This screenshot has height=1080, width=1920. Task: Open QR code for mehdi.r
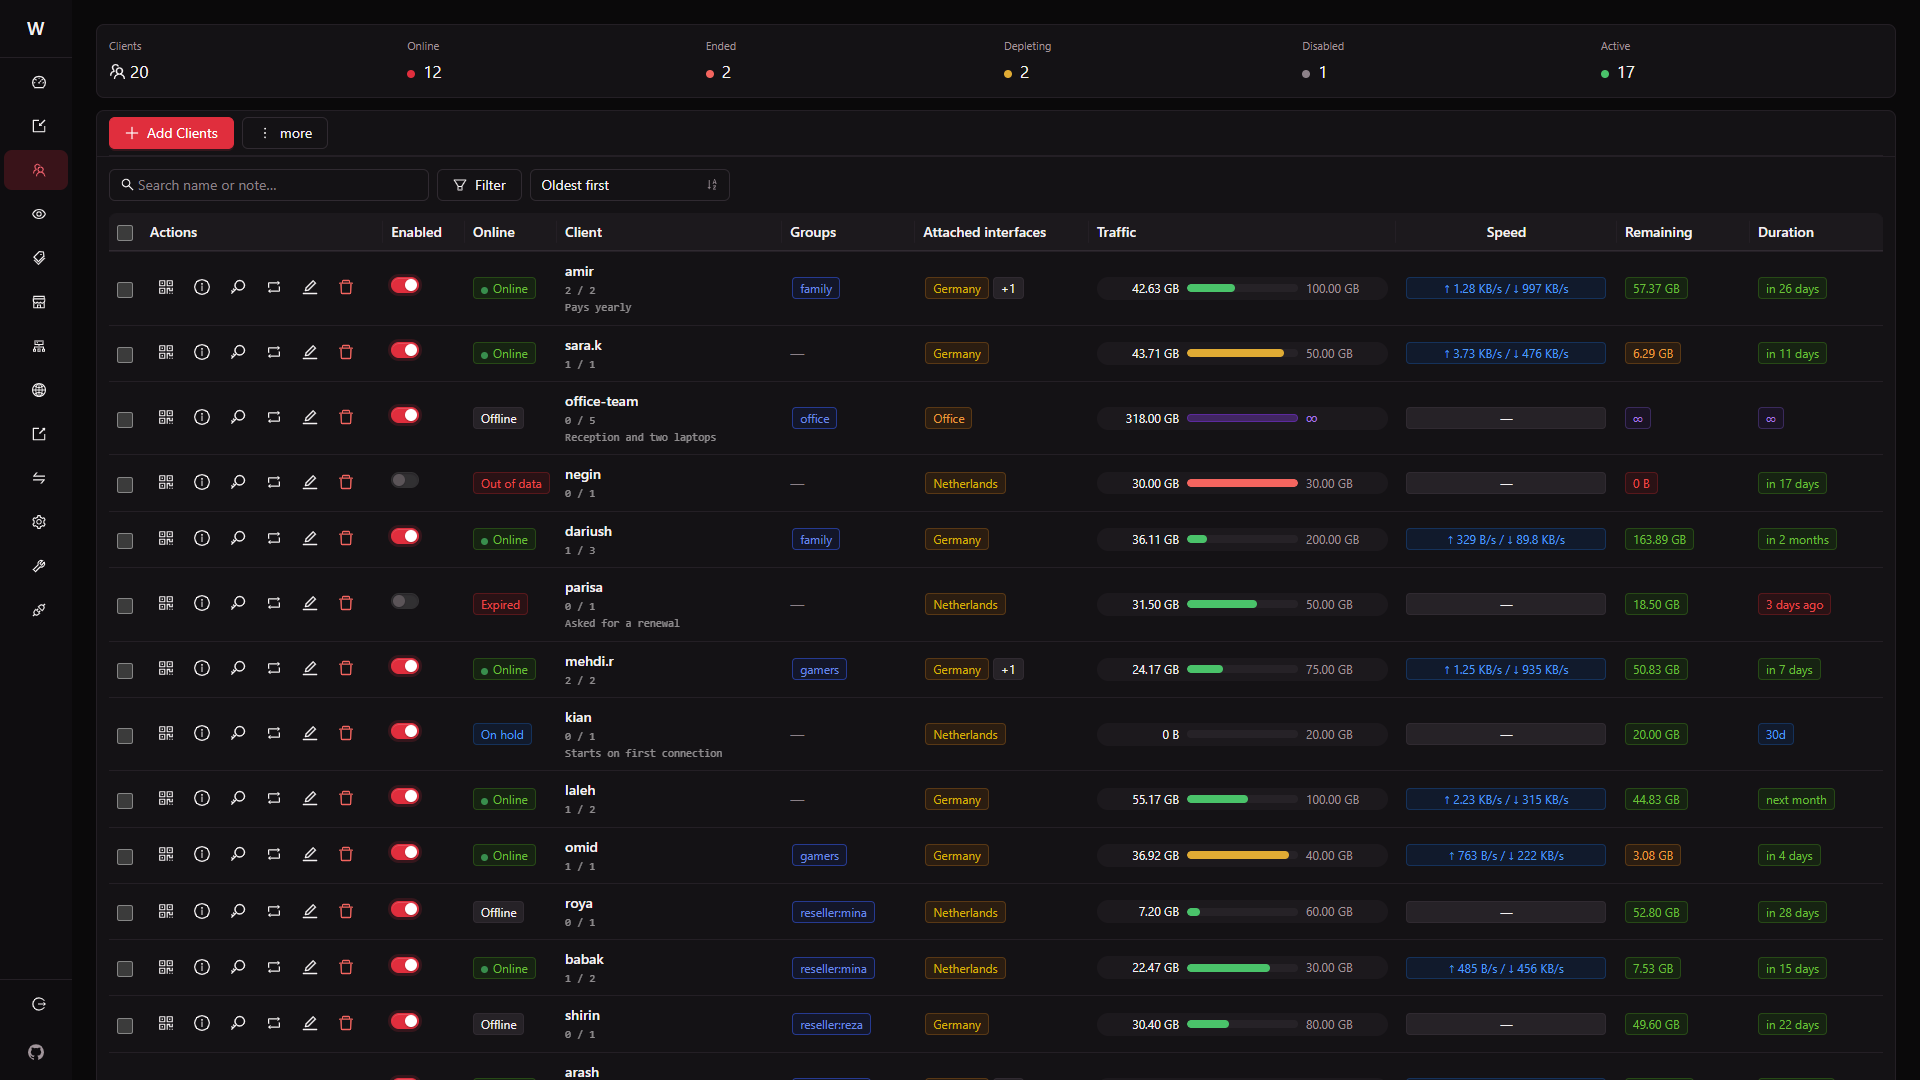pos(166,668)
